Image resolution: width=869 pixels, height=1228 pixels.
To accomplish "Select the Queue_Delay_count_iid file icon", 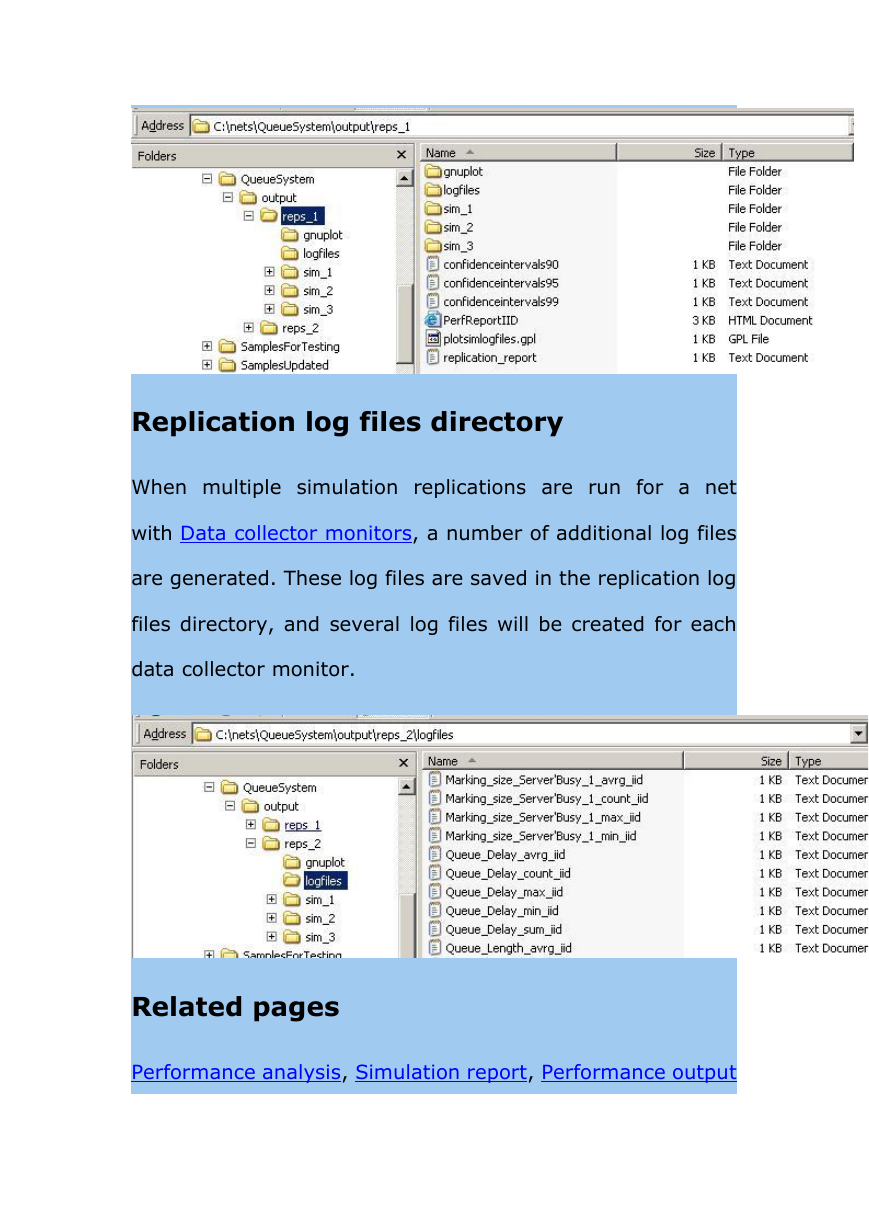I will [435, 873].
